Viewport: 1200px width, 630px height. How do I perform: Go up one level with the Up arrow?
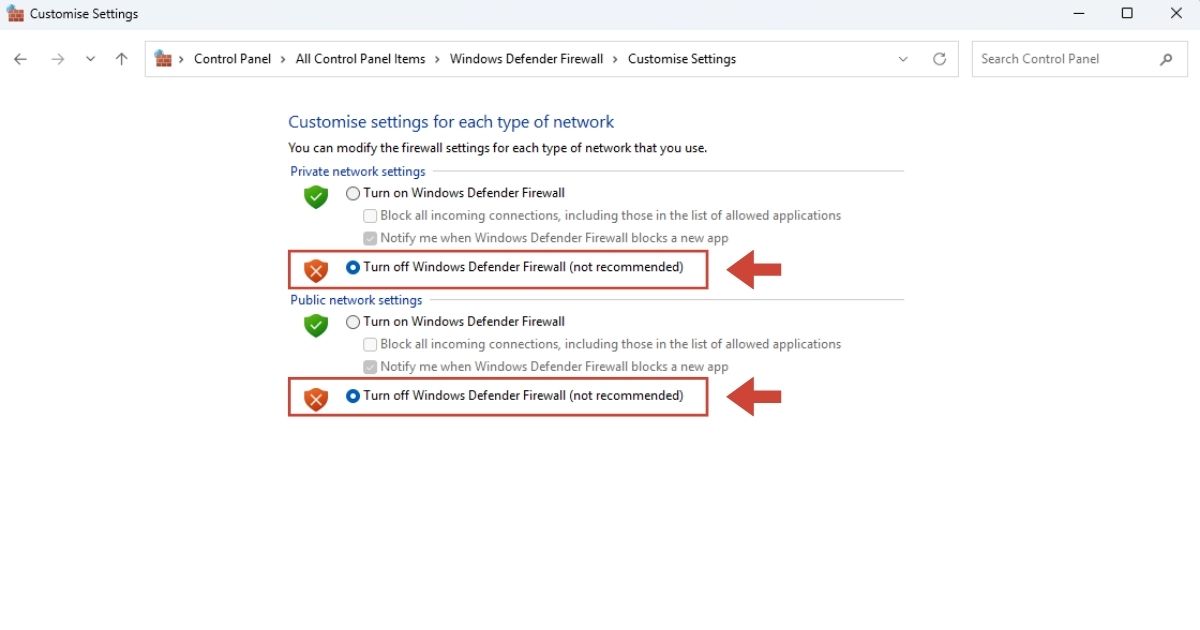tap(122, 59)
